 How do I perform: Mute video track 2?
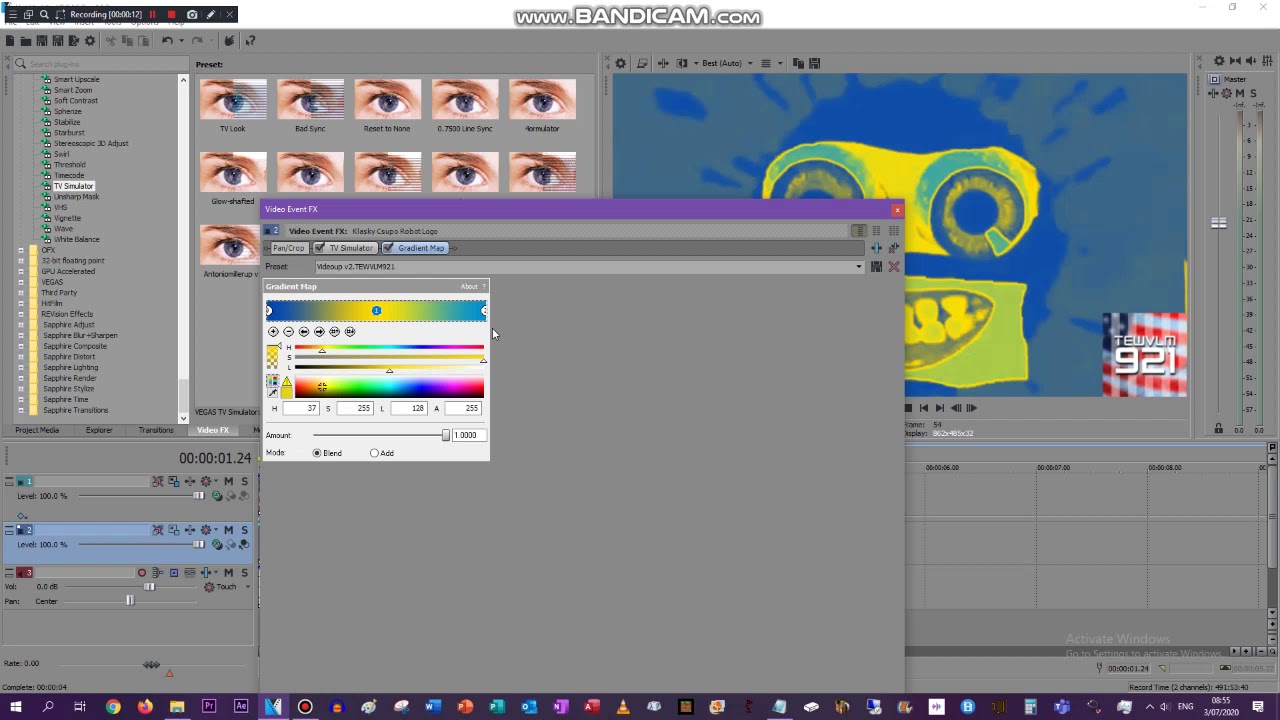[228, 530]
